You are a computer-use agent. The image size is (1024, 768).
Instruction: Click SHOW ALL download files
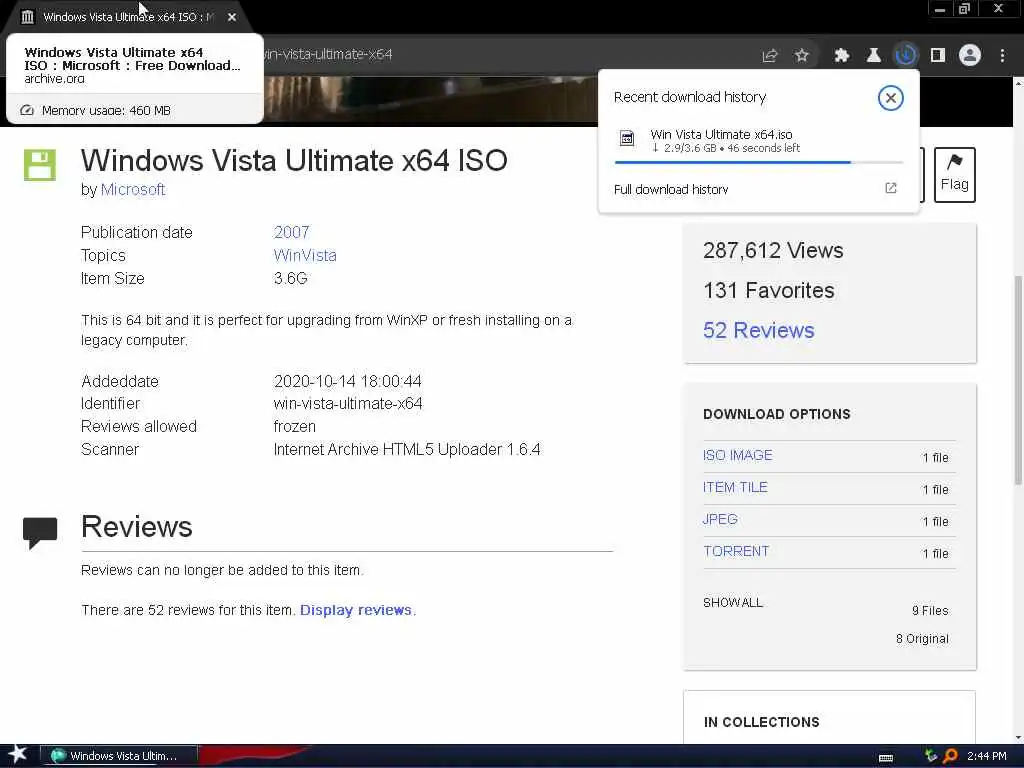pos(733,602)
